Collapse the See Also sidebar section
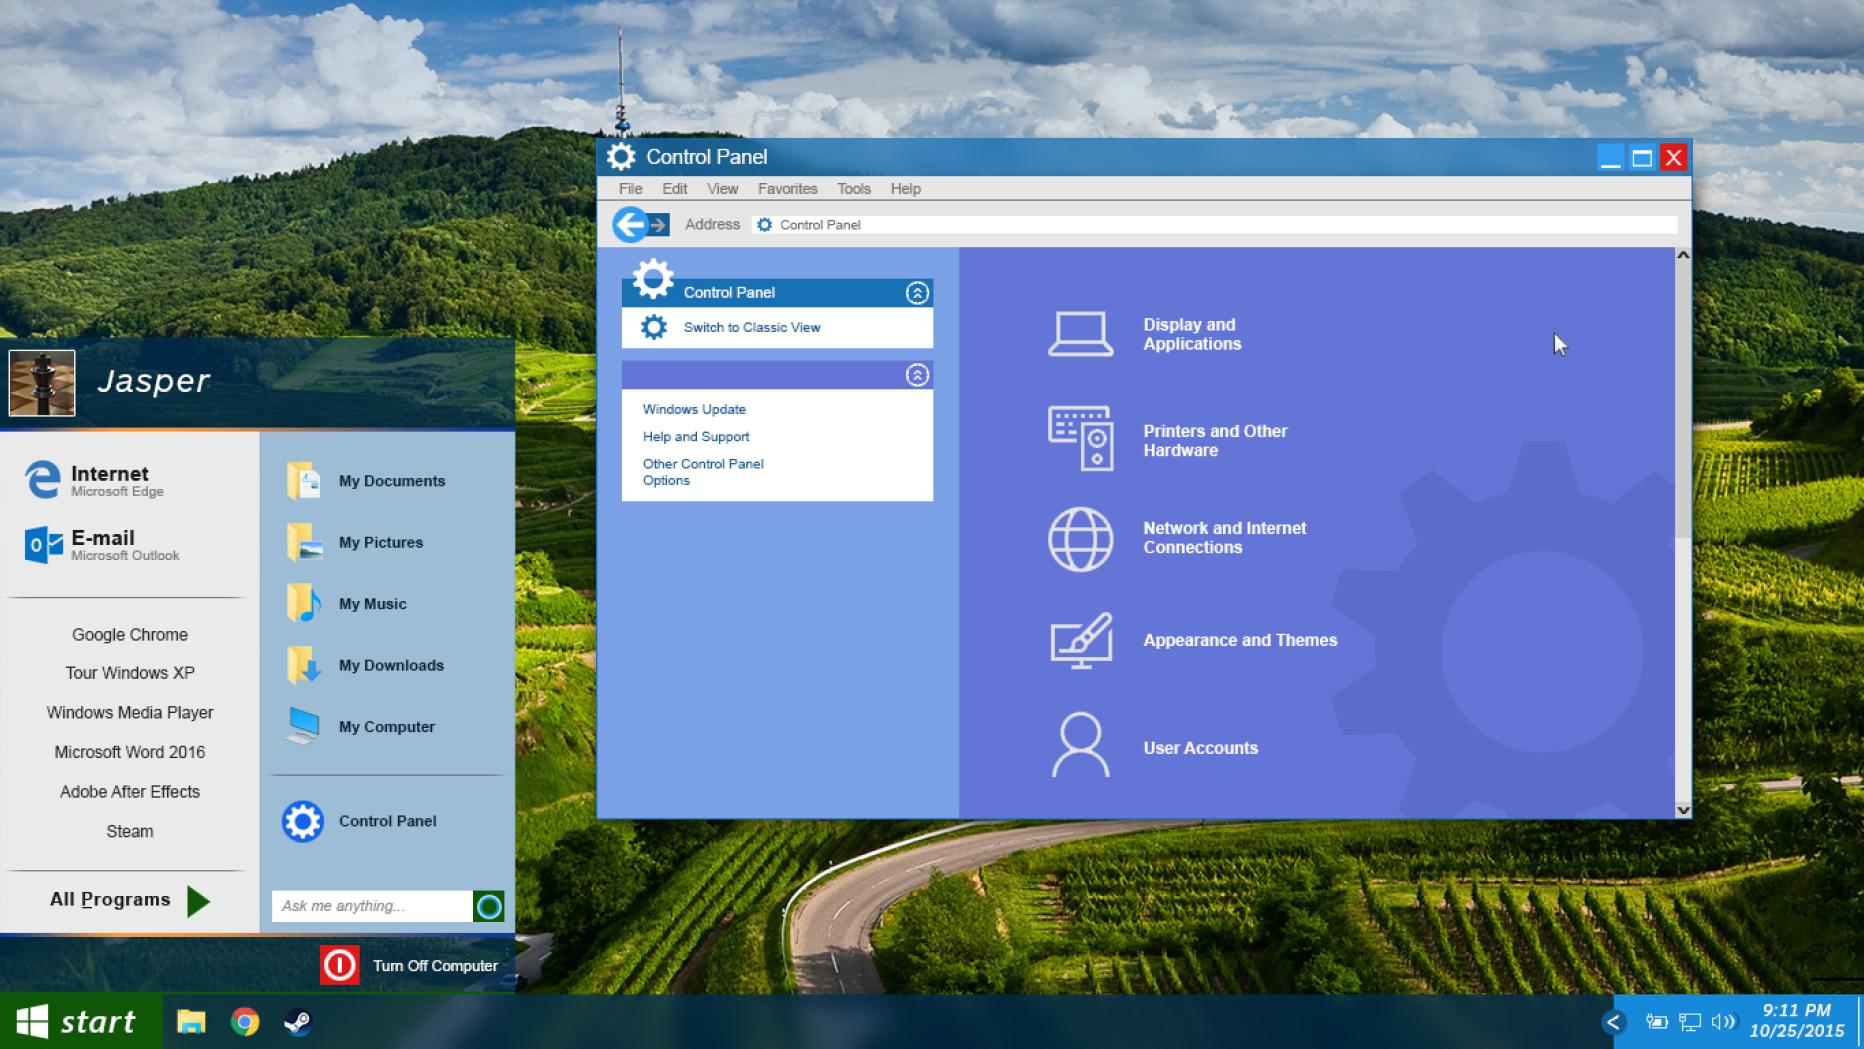 coord(915,374)
